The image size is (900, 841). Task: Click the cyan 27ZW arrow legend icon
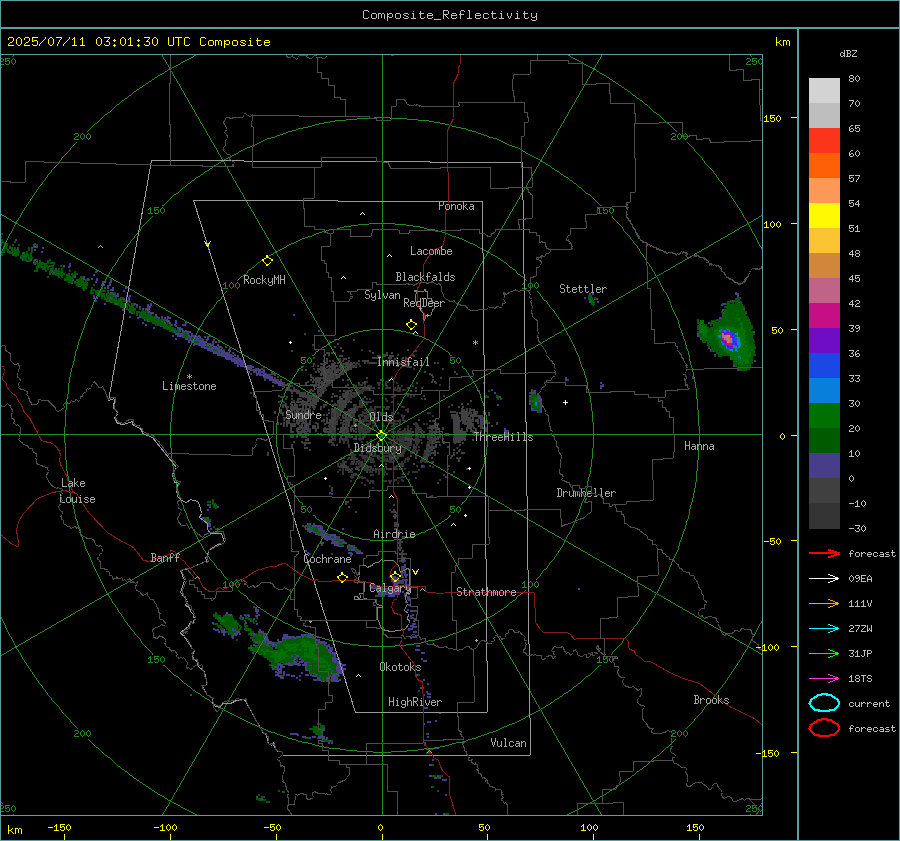pos(824,629)
